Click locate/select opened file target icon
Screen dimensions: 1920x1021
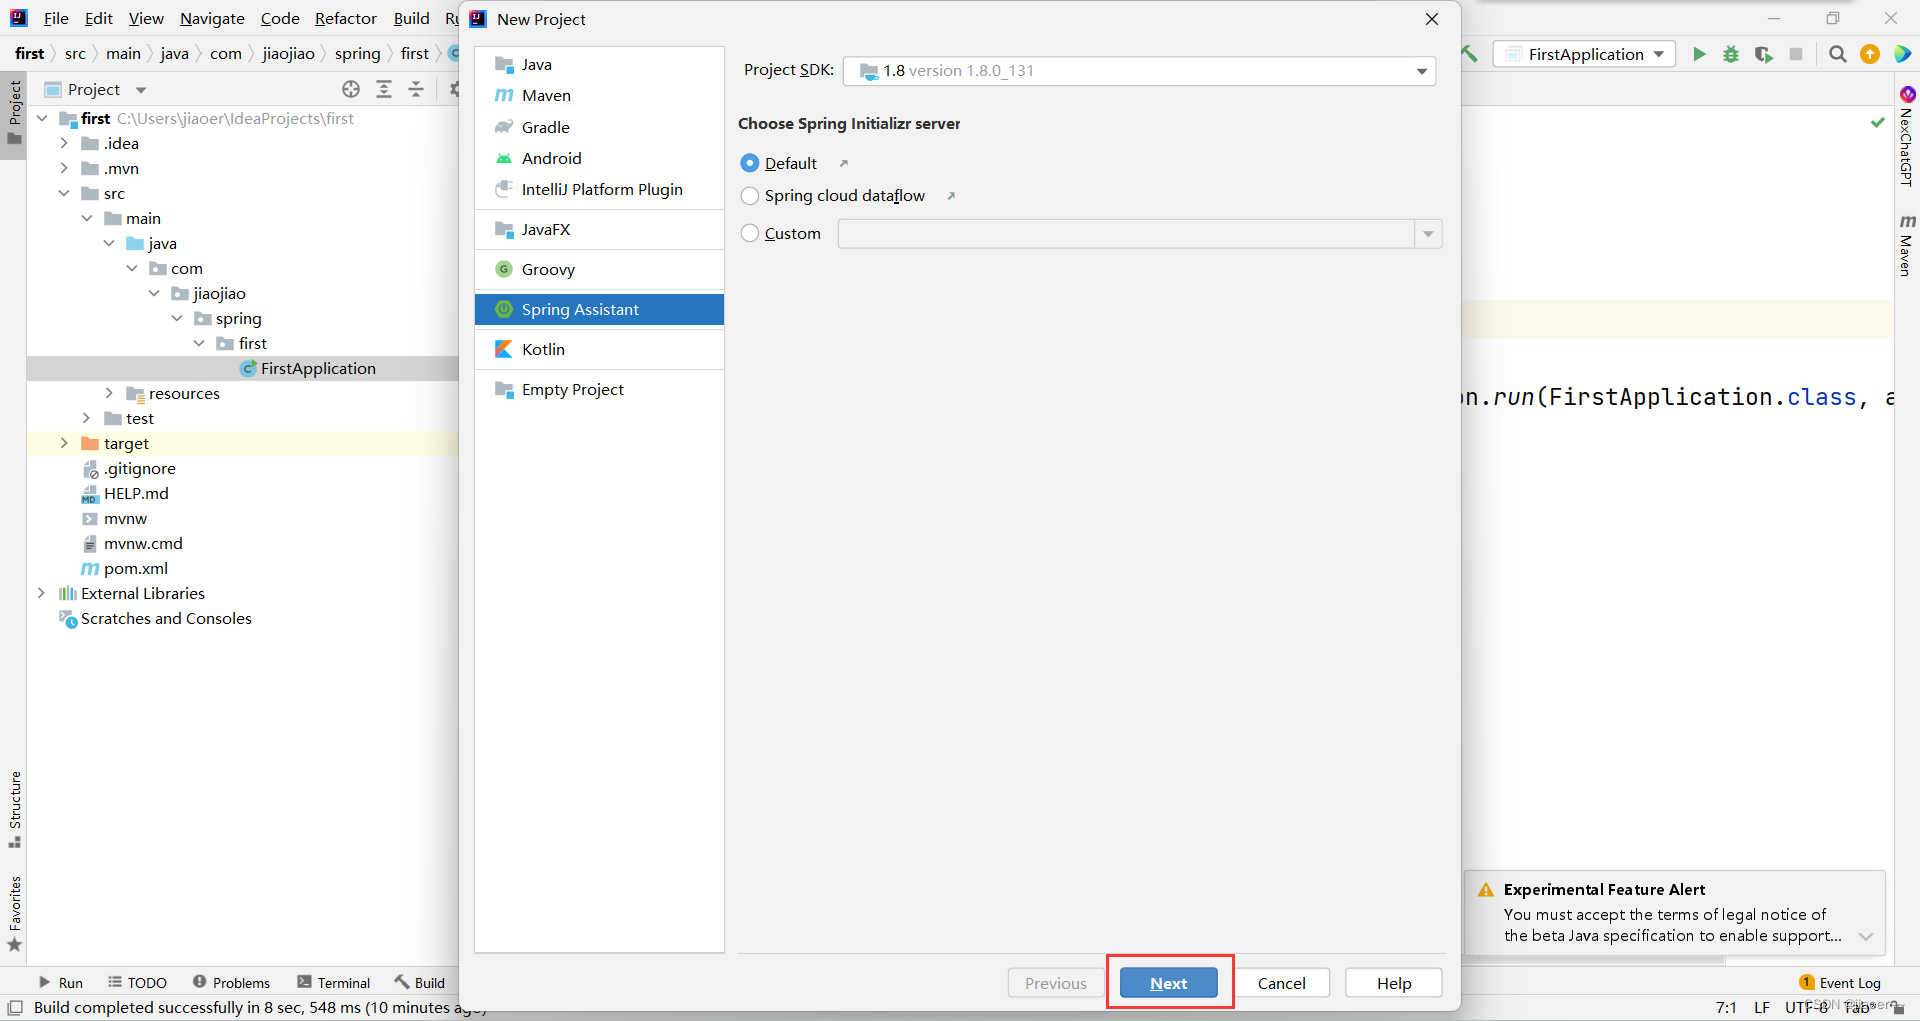[351, 89]
